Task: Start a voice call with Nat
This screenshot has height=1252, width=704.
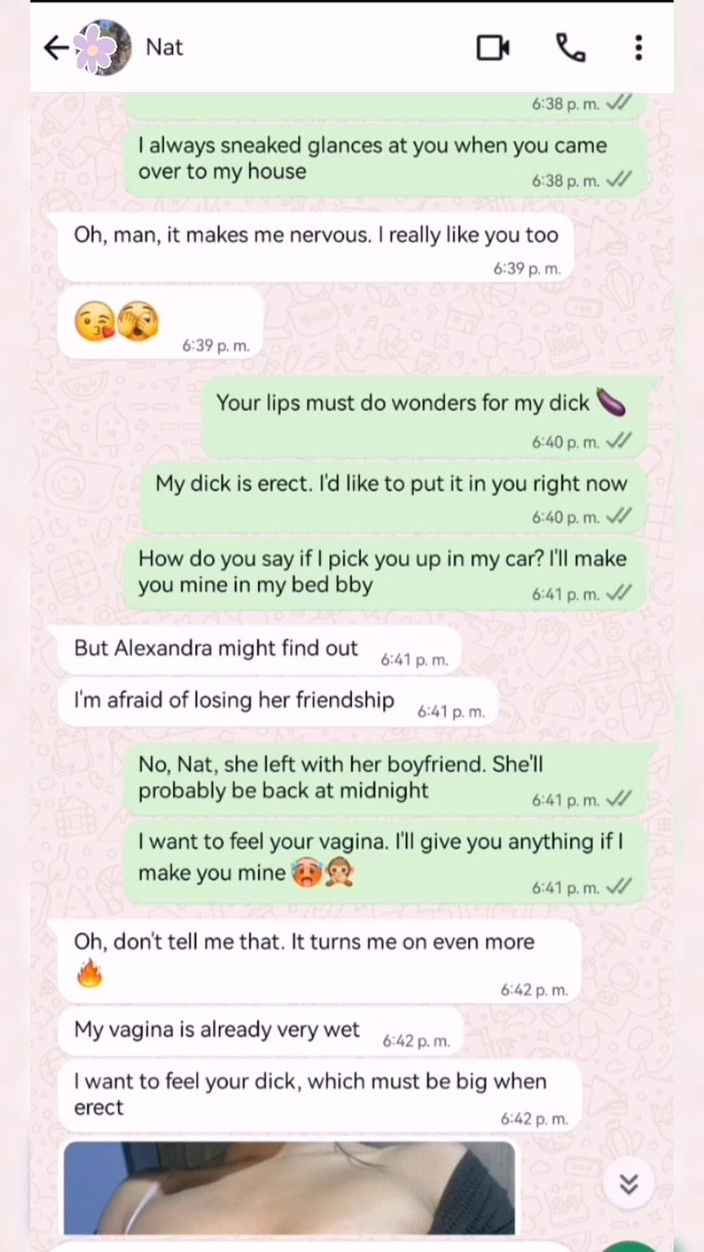Action: [x=570, y=47]
